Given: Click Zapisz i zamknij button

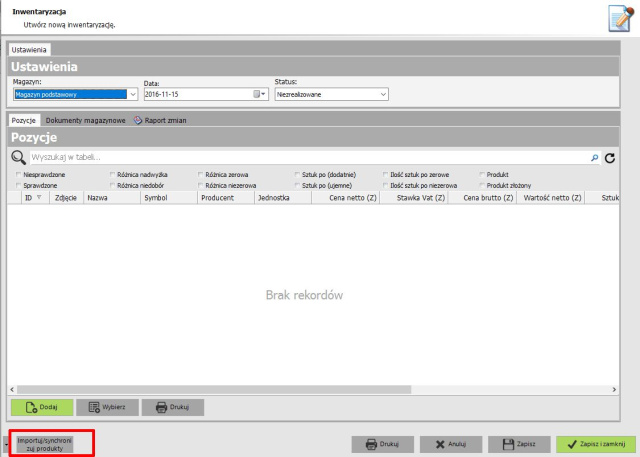Looking at the screenshot, I should coord(596,444).
